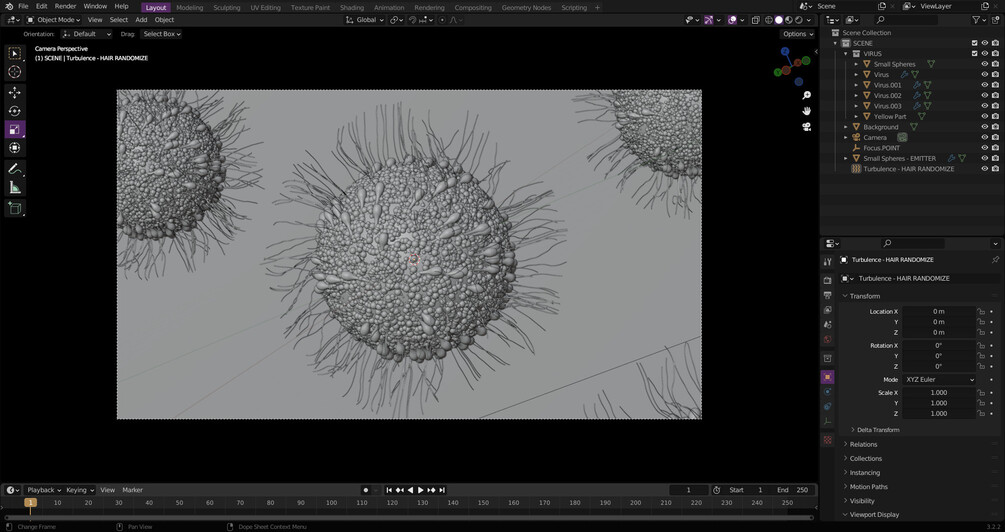Open the Render menu

[65, 6]
